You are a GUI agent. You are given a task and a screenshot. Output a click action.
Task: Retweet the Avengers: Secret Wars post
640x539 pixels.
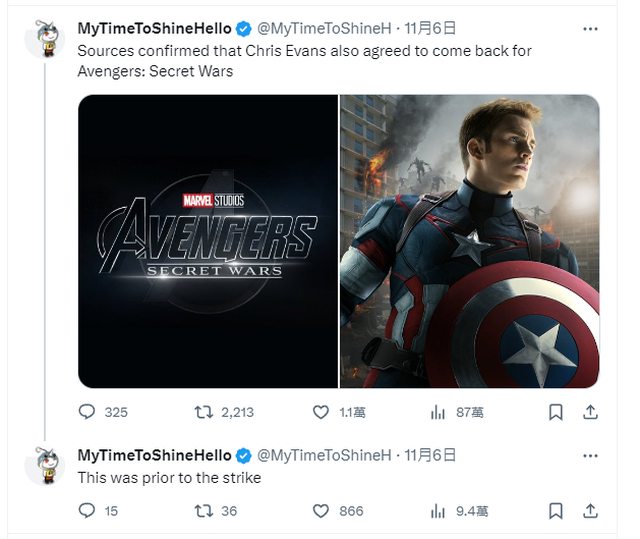point(204,412)
